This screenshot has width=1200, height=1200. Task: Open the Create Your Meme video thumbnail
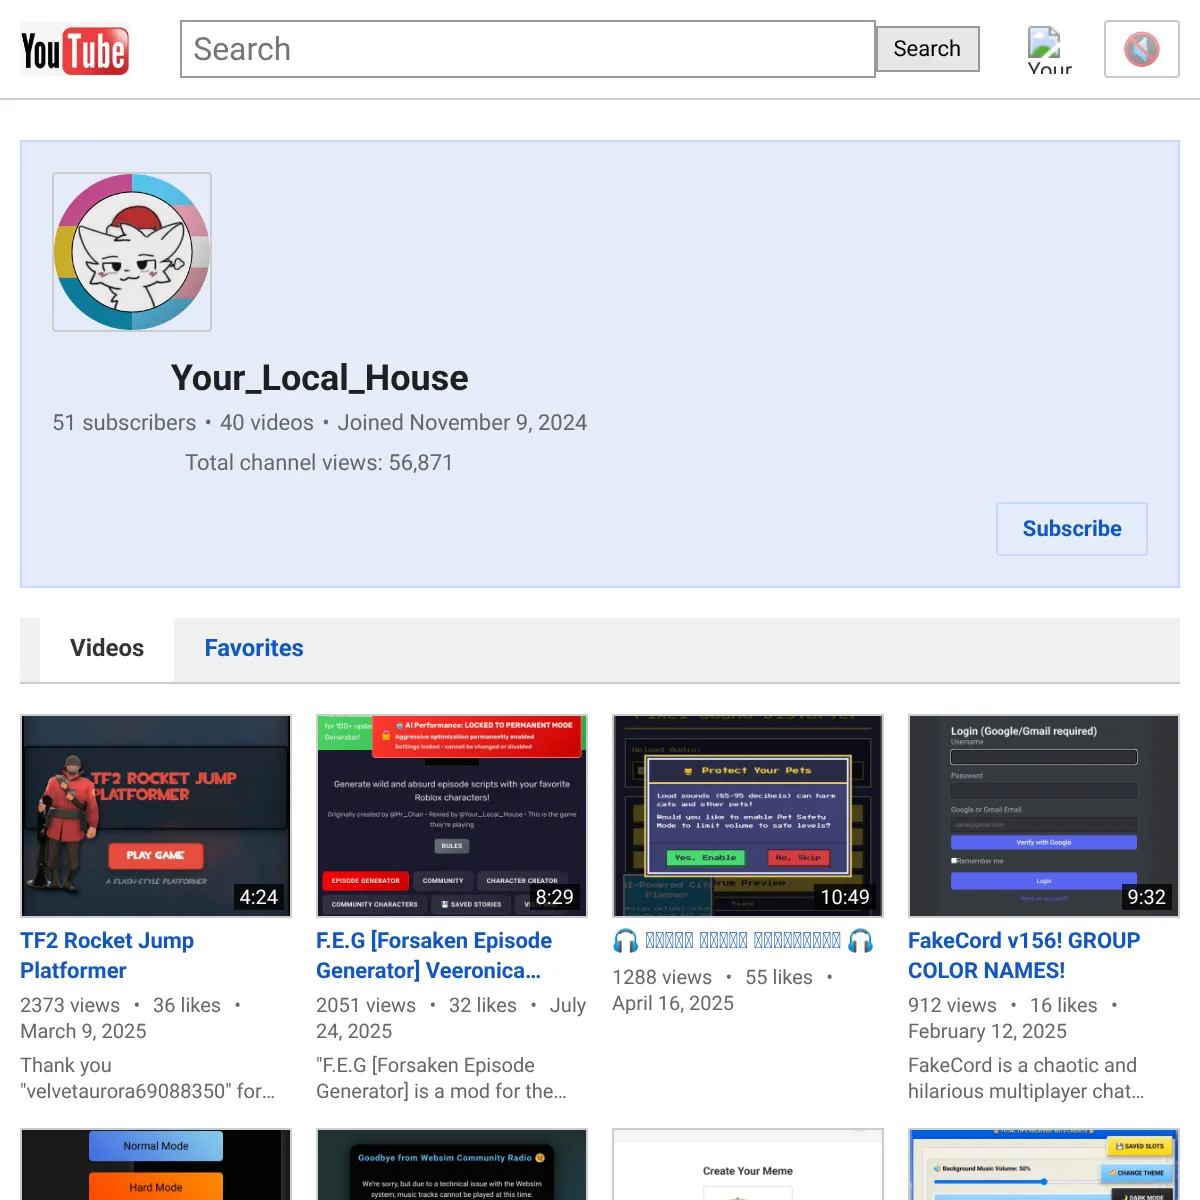pyautogui.click(x=748, y=1165)
